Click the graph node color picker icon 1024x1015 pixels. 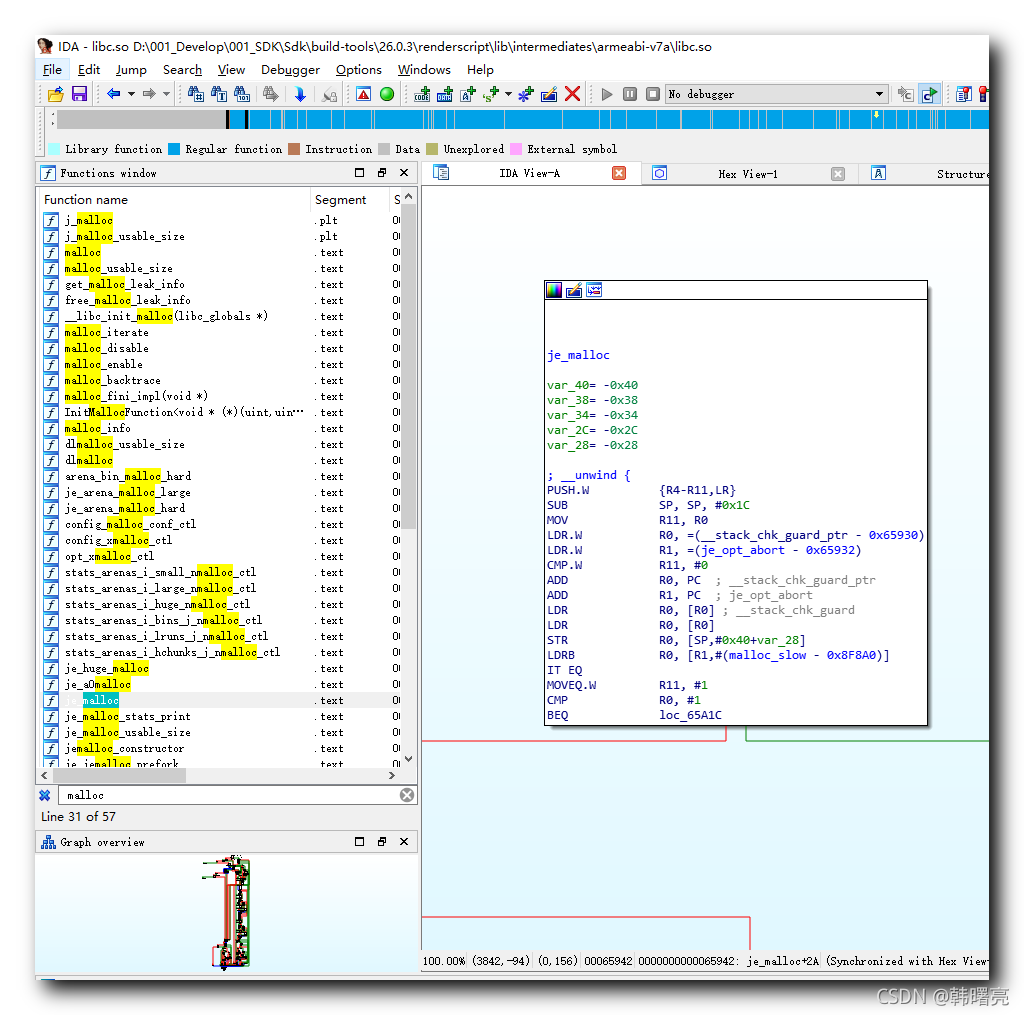tap(553, 290)
